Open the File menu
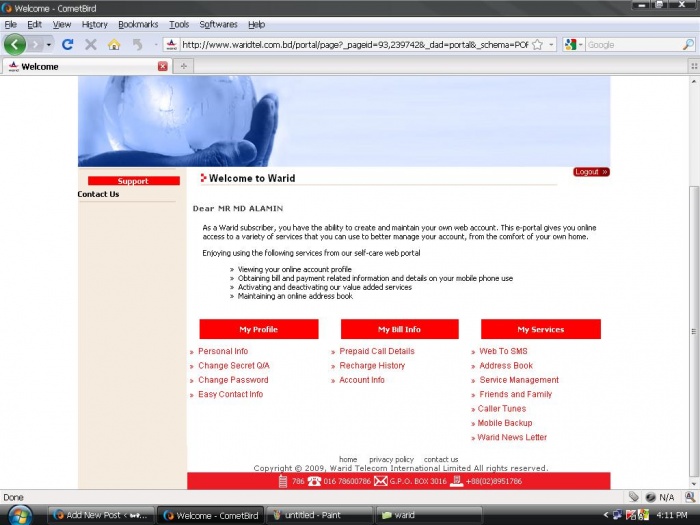 [11, 25]
